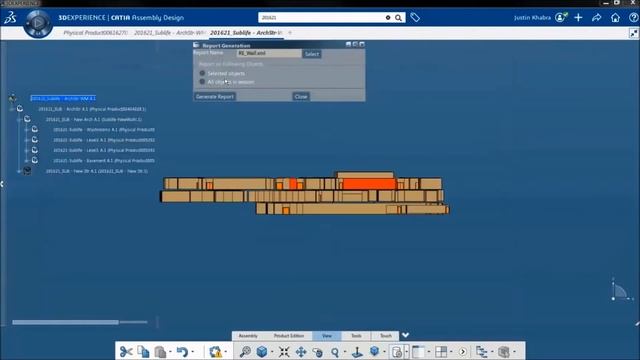The height and width of the screenshot is (360, 640).
Task: Open the Update options dropdown arrow
Action: 226,352
